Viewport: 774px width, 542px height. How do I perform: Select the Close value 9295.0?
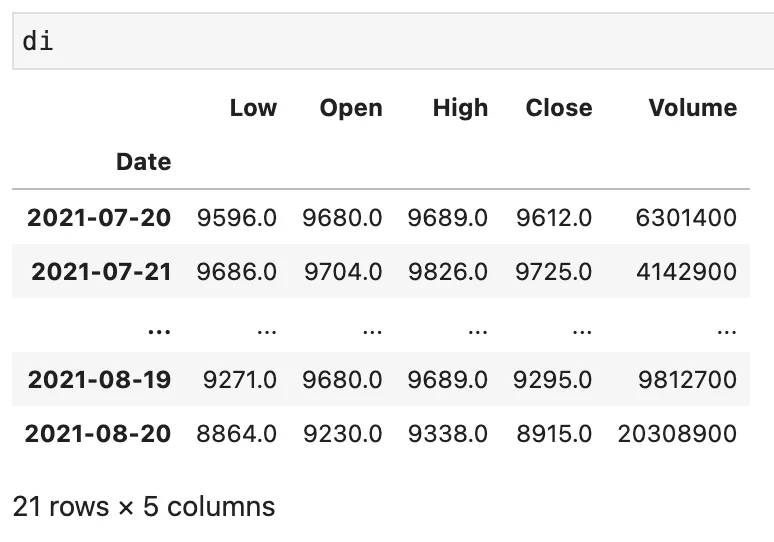pos(554,380)
